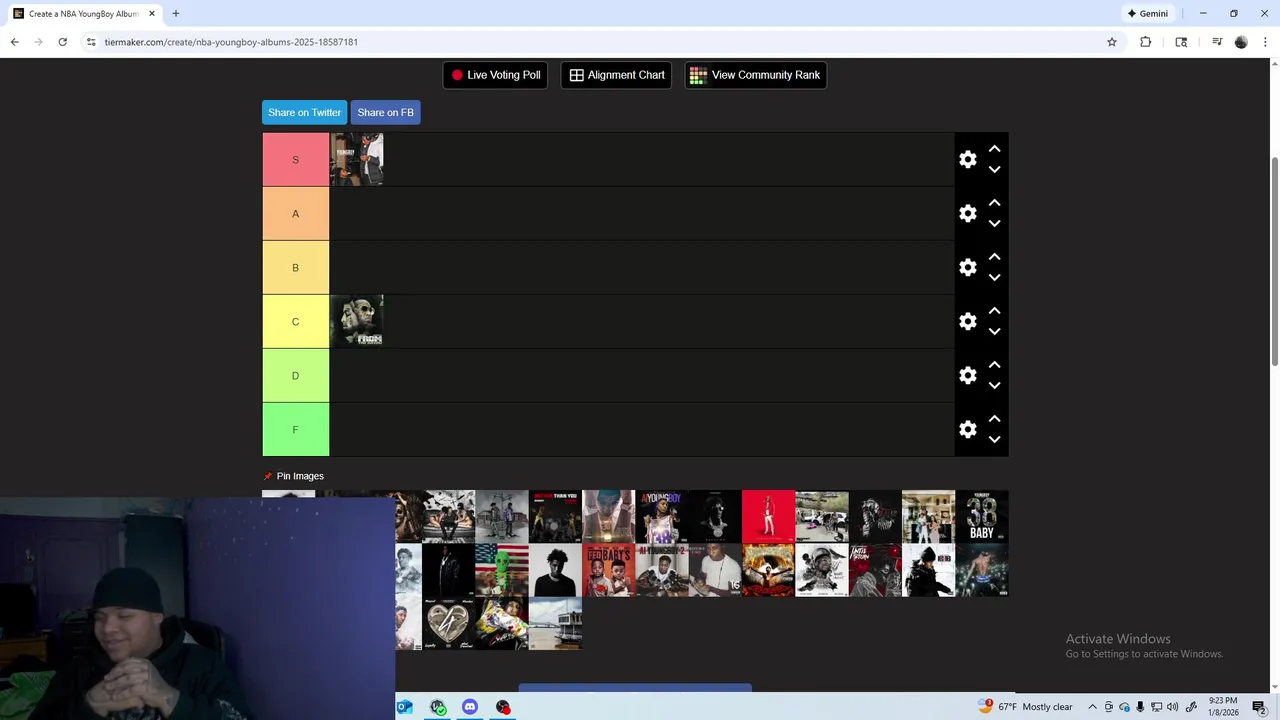1280x720 pixels.
Task: Open a new browser tab
Action: (x=176, y=14)
